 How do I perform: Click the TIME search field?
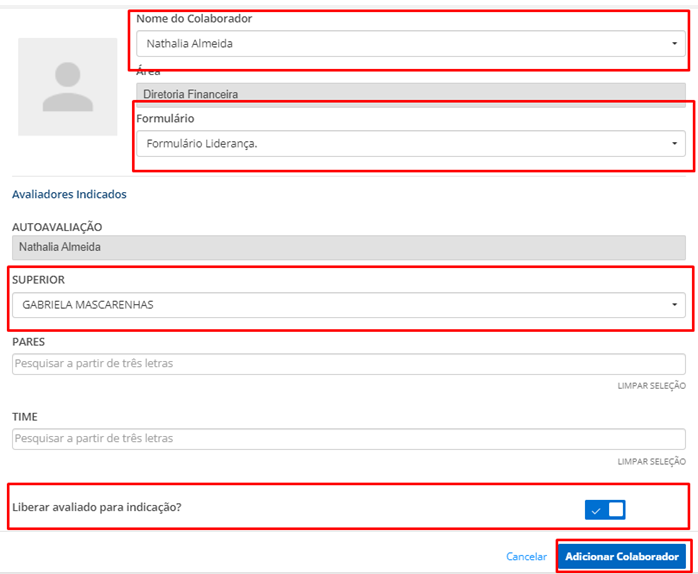click(x=349, y=439)
